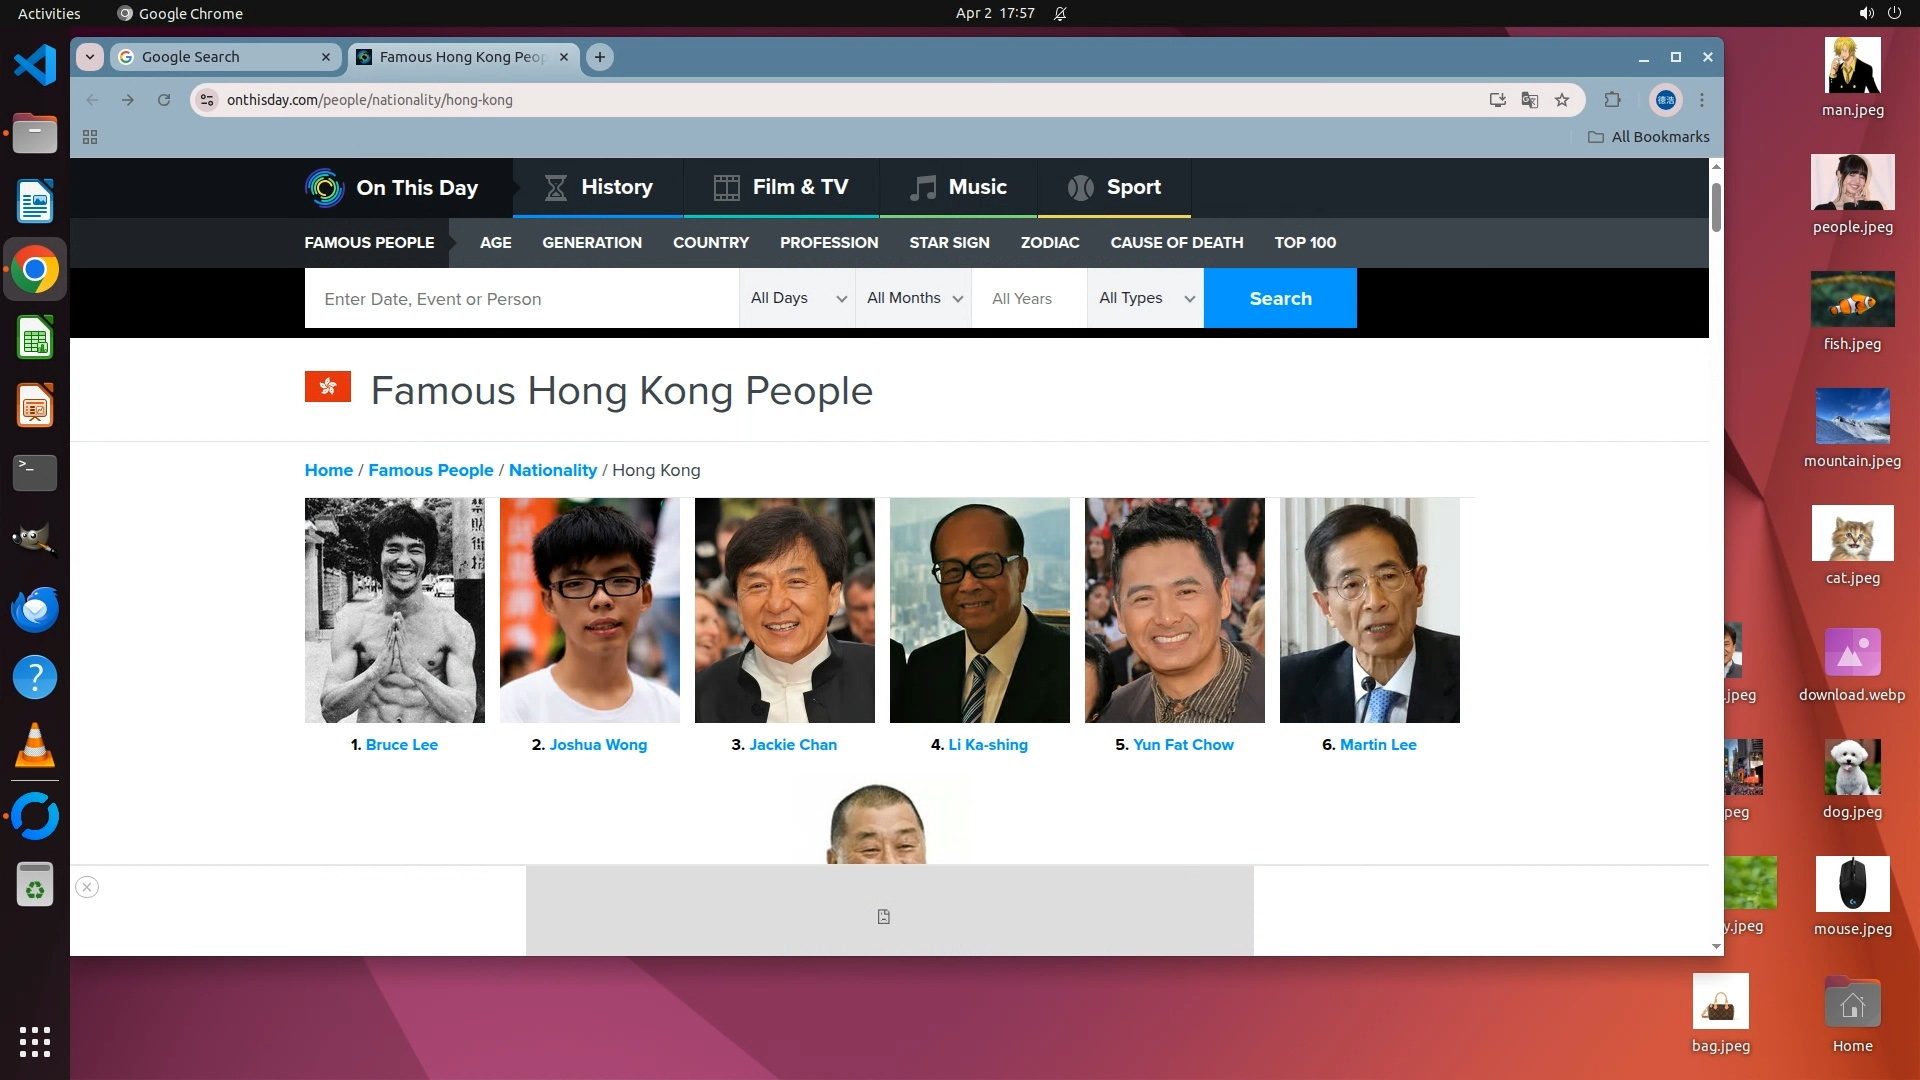Click the page vertical scrollbar
This screenshot has height=1080, width=1920.
1716,206
